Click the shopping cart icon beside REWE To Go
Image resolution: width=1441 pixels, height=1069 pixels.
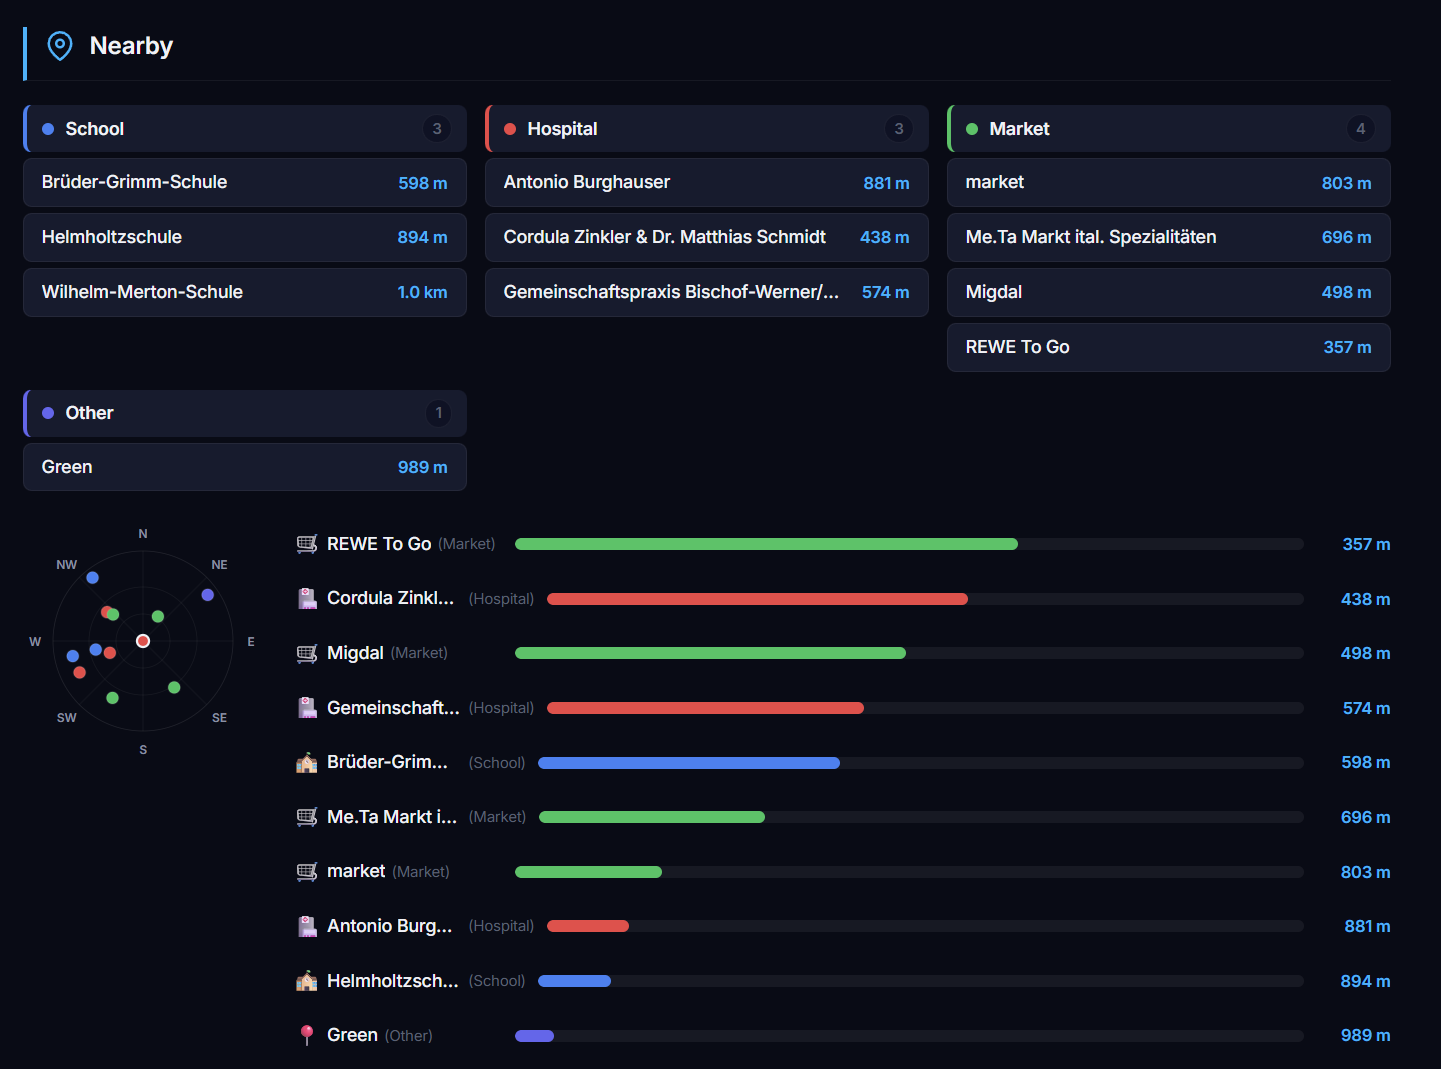(x=307, y=544)
